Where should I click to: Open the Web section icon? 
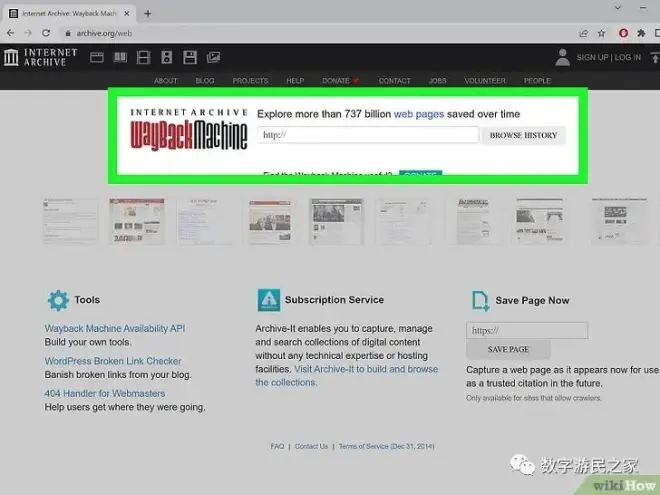click(x=97, y=57)
